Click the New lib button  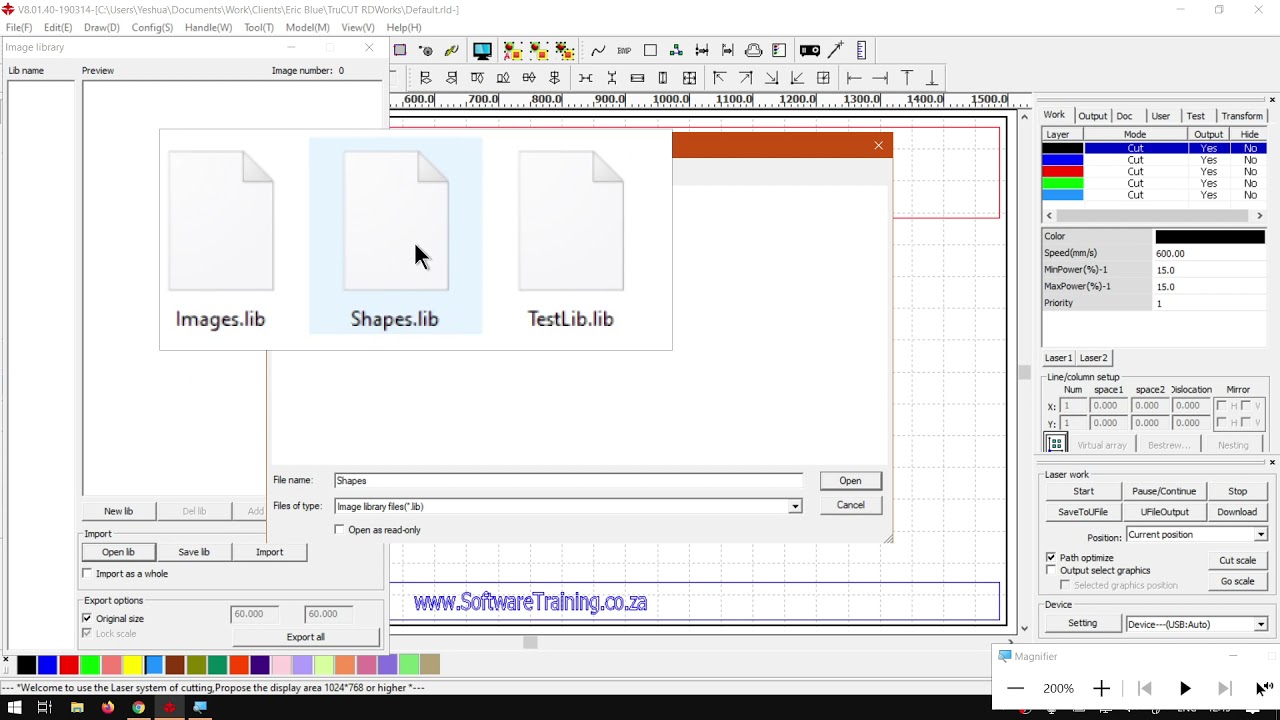coord(118,511)
